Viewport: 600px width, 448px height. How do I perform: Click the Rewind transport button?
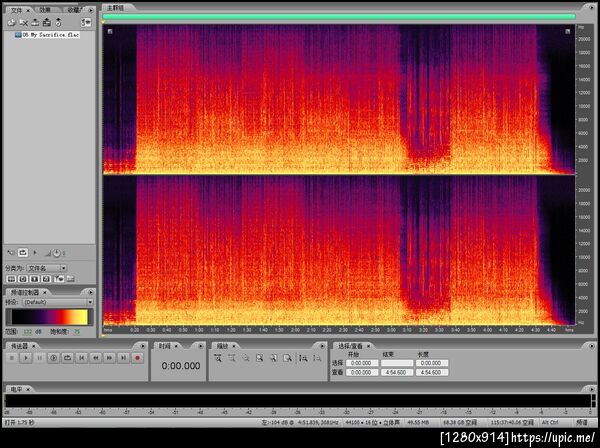(x=96, y=358)
